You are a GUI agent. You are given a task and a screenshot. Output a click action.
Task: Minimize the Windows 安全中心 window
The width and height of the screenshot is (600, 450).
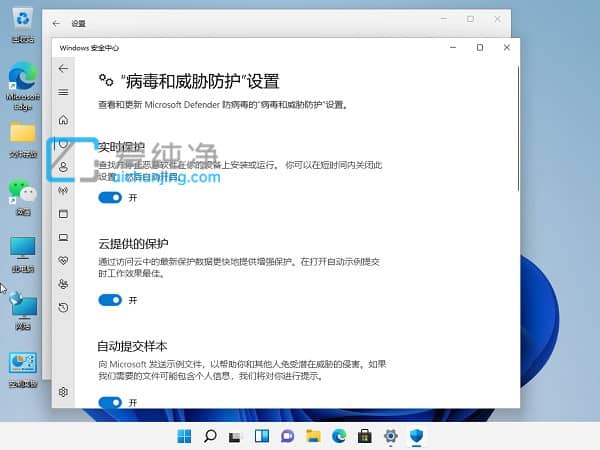click(453, 47)
